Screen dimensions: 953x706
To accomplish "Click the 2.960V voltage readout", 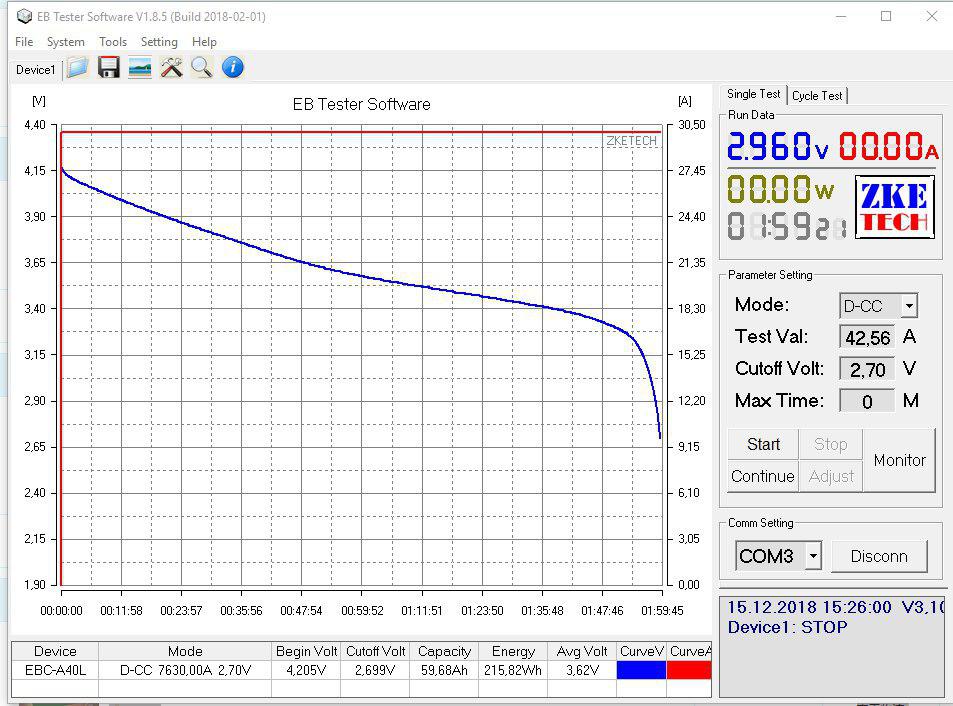I will click(x=777, y=146).
